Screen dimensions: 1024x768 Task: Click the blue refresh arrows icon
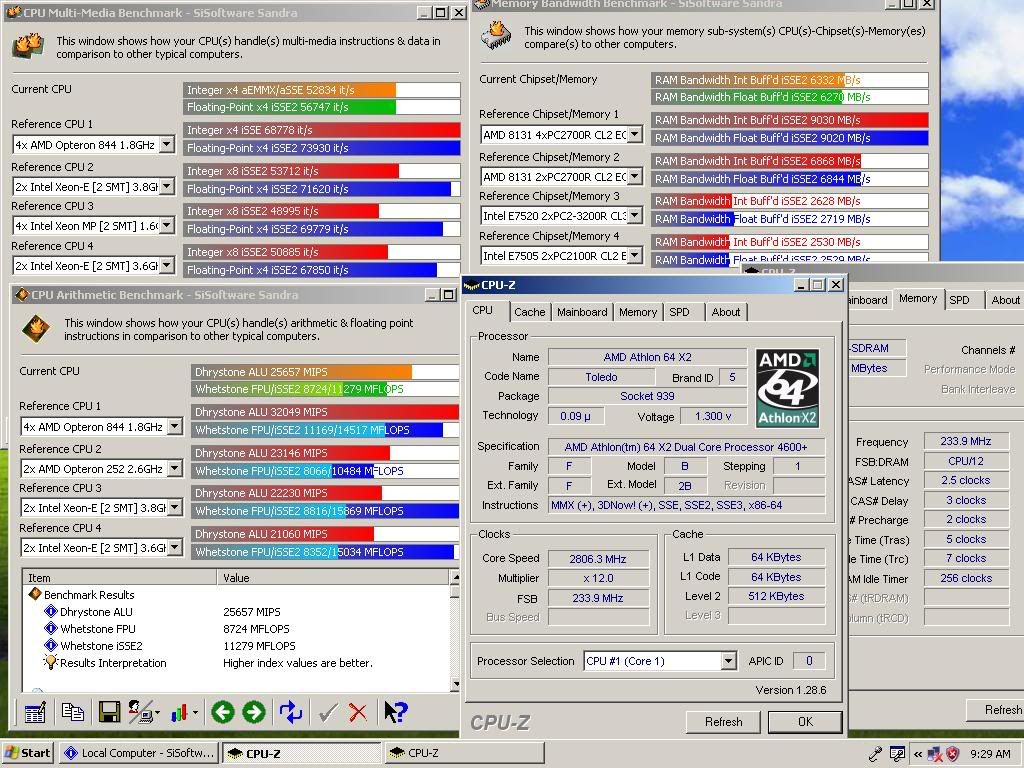tap(291, 712)
